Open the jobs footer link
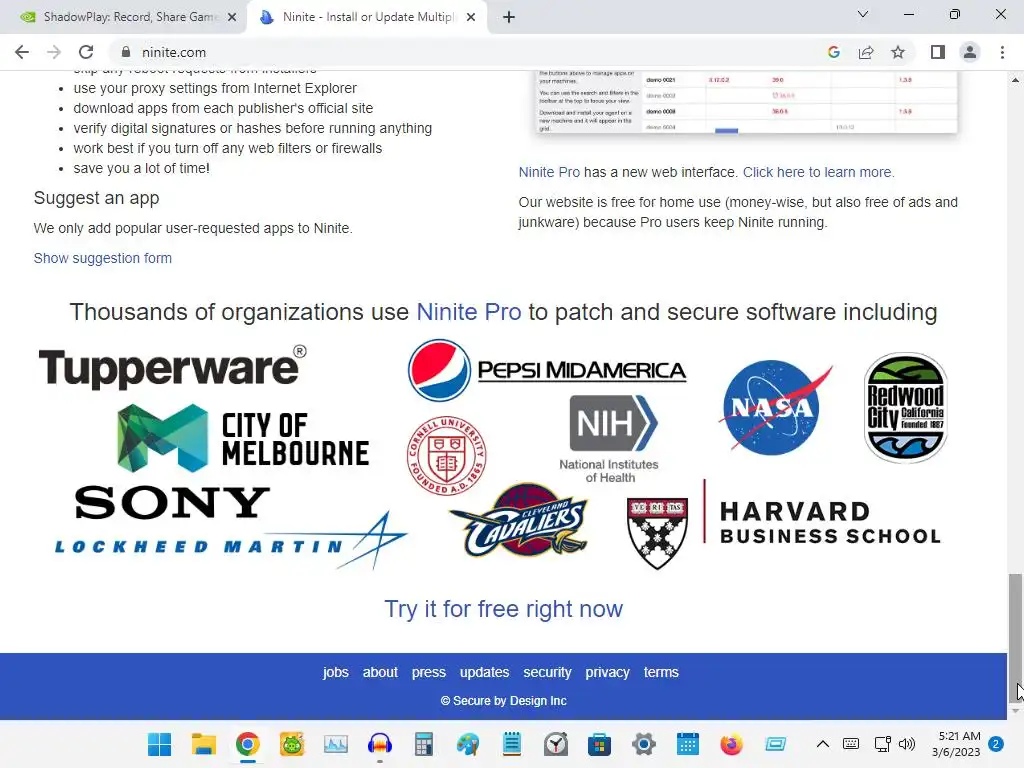 click(x=336, y=672)
